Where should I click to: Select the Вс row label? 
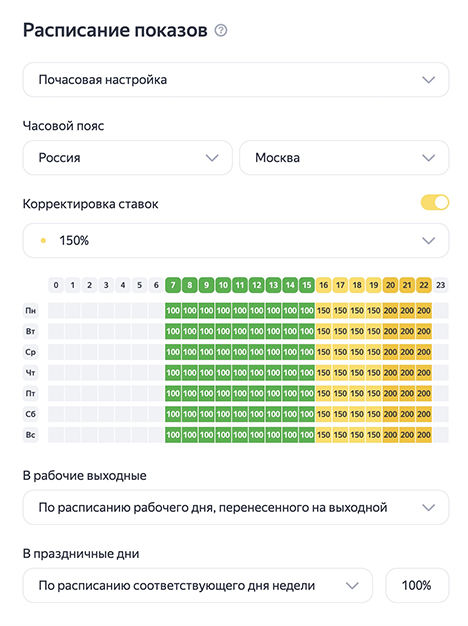coord(31,435)
